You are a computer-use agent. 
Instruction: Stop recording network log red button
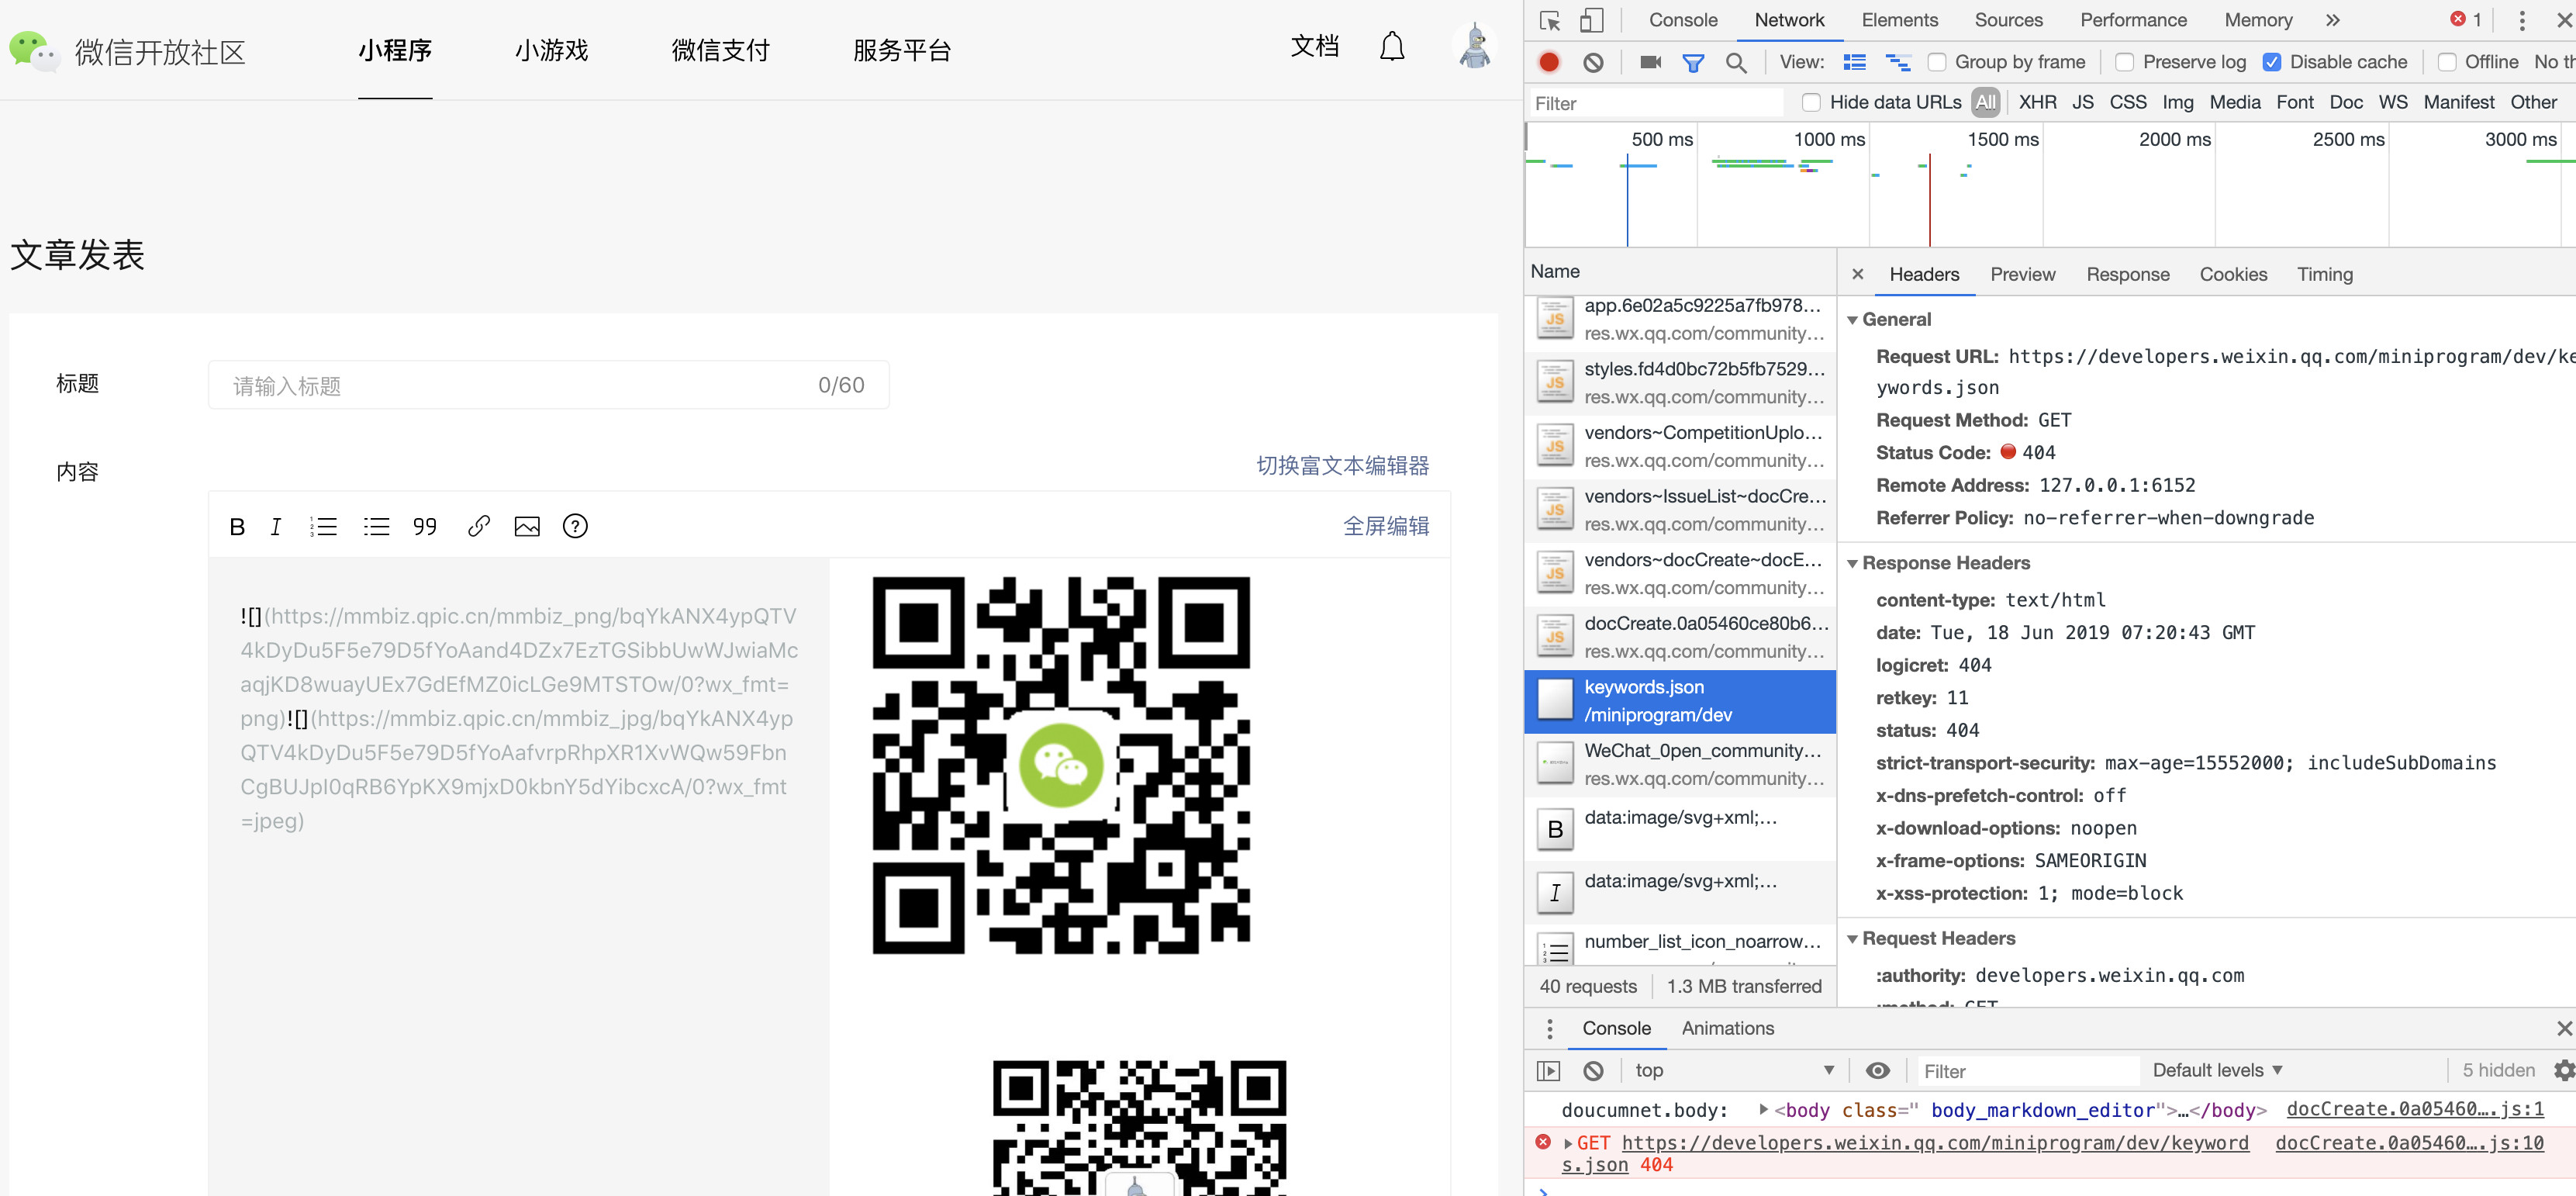[x=1549, y=62]
